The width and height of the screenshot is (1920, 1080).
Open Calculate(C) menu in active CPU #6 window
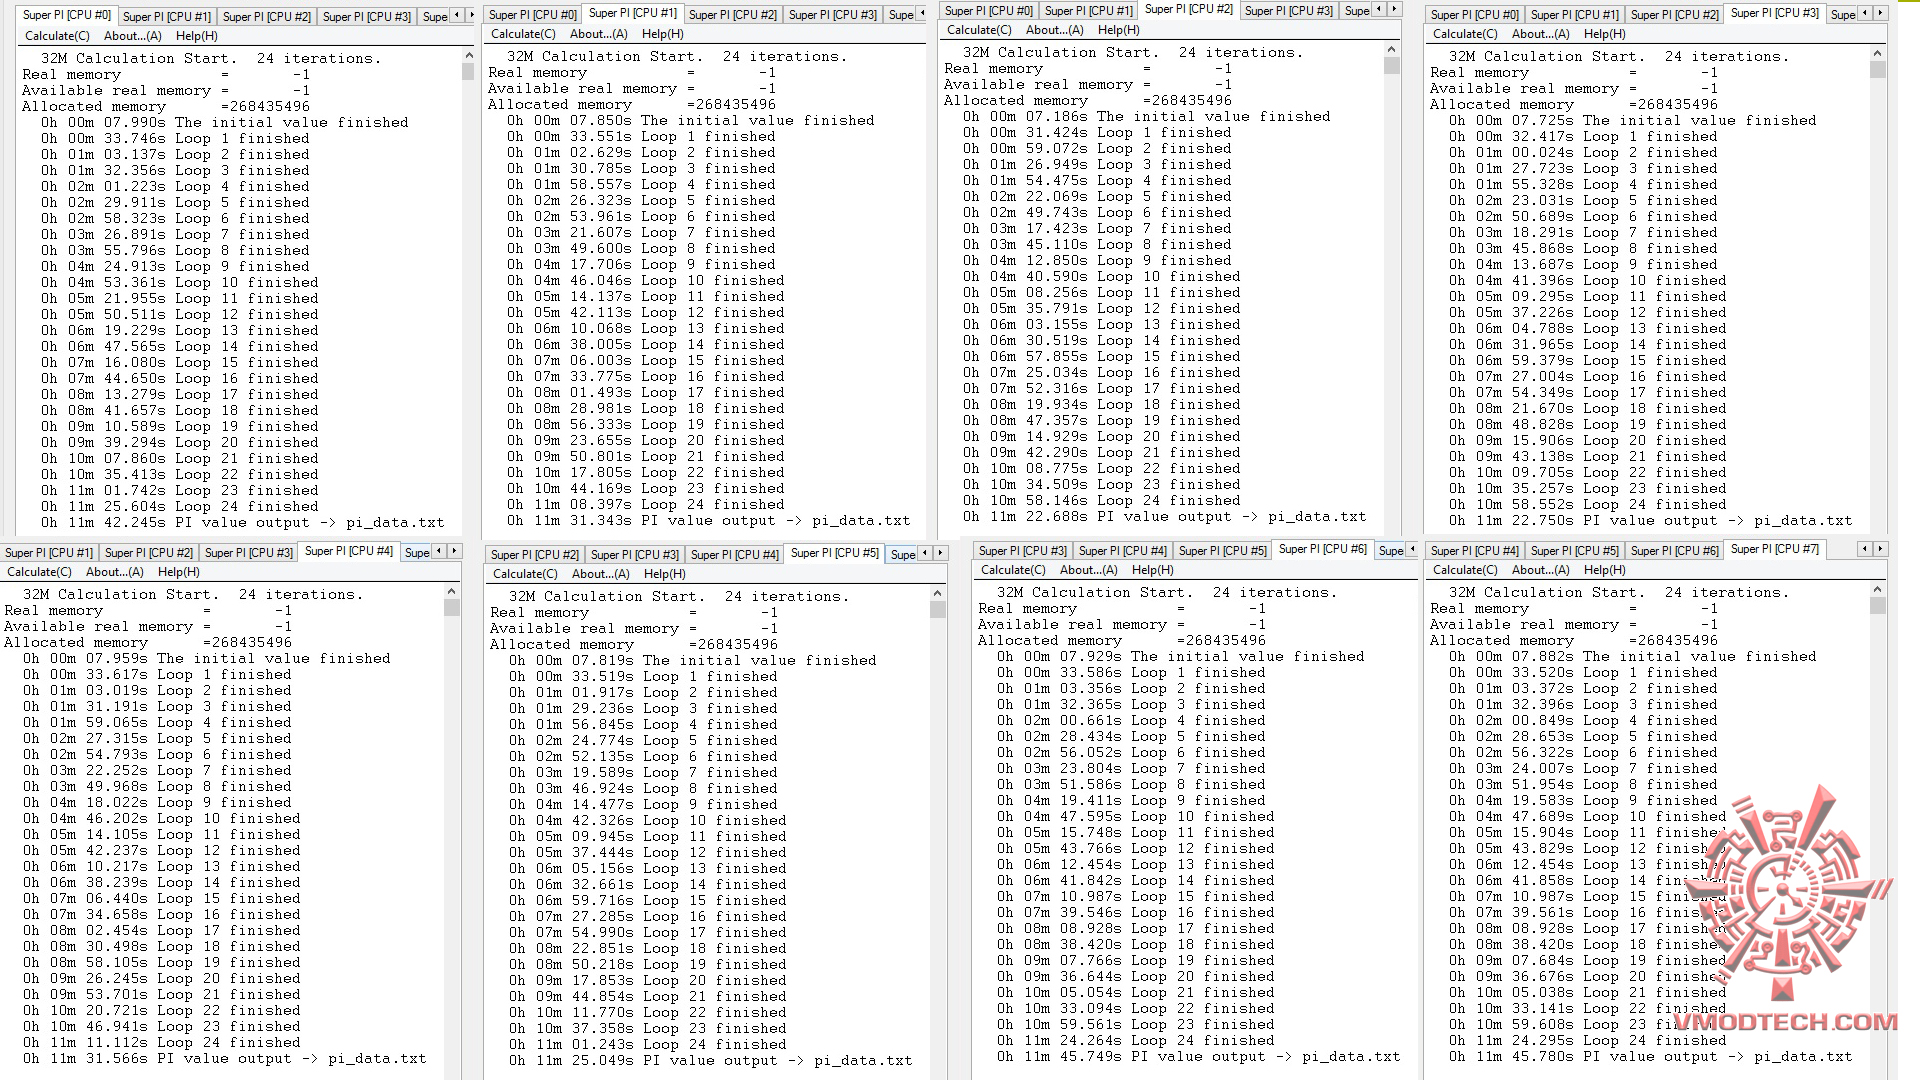(1013, 570)
